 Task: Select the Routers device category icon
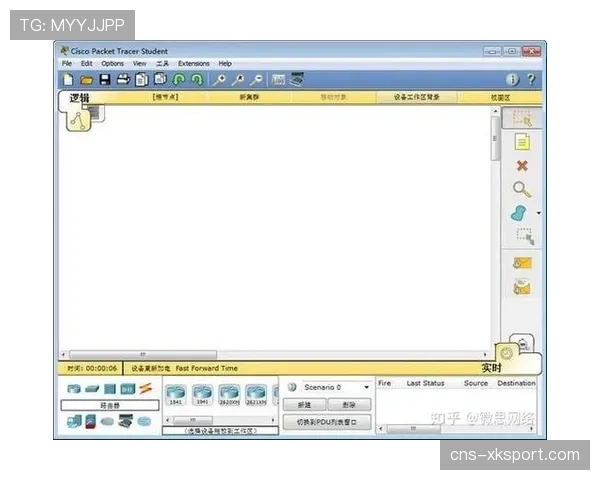(x=74, y=389)
